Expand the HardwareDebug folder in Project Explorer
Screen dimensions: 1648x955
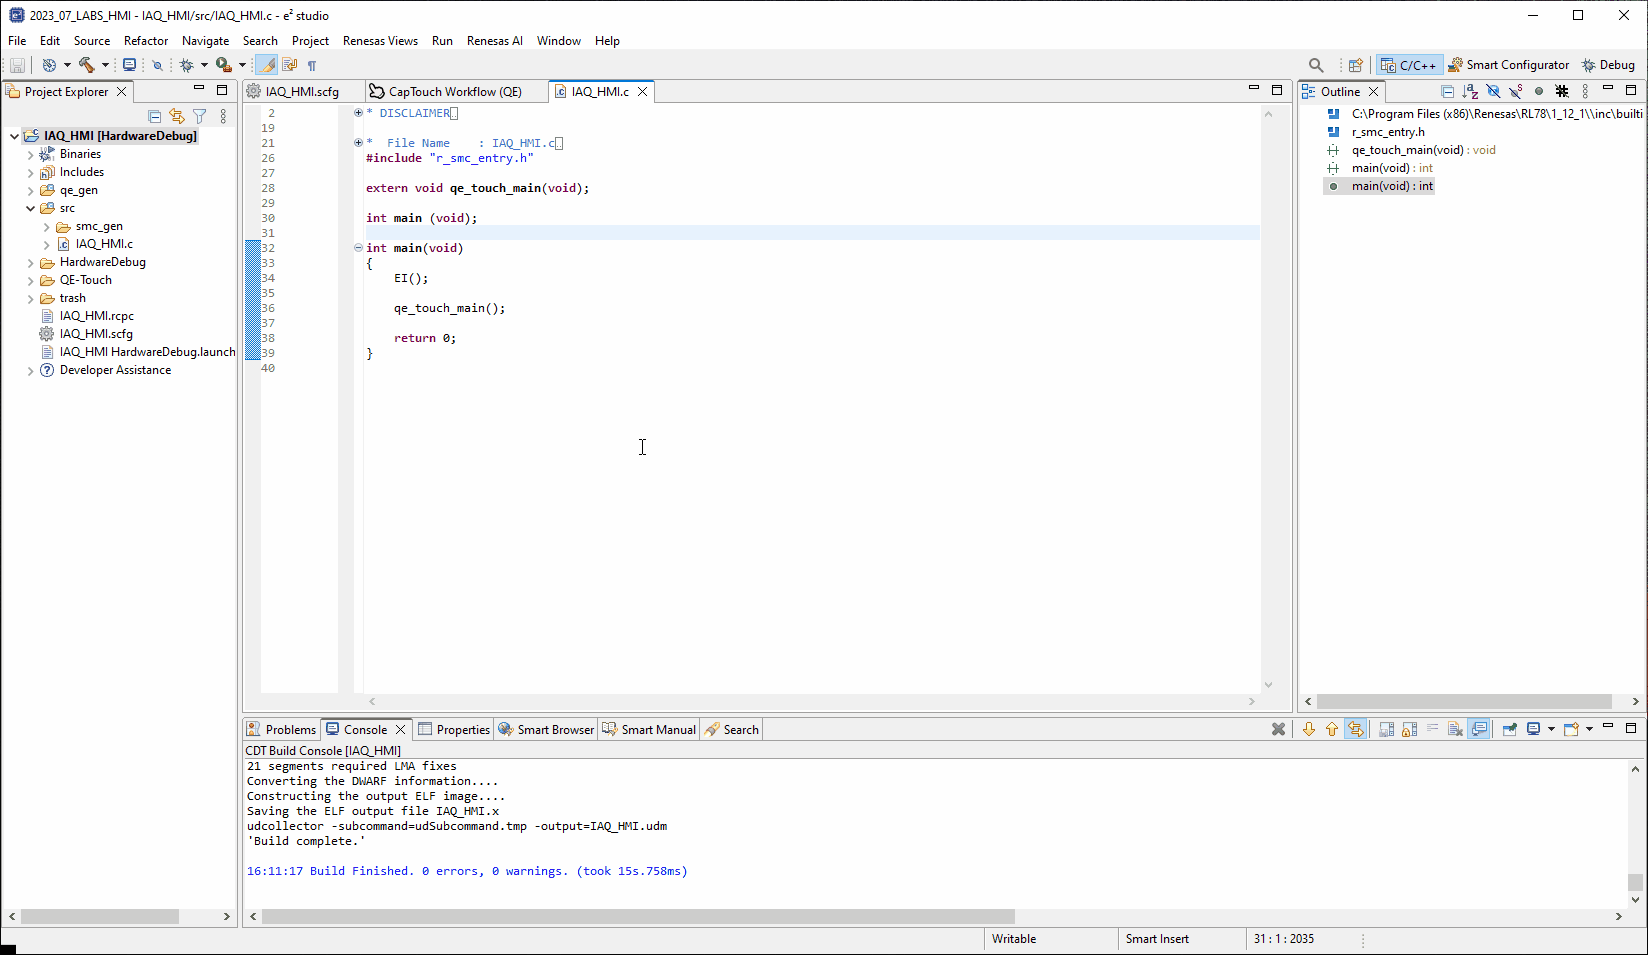tap(31, 262)
